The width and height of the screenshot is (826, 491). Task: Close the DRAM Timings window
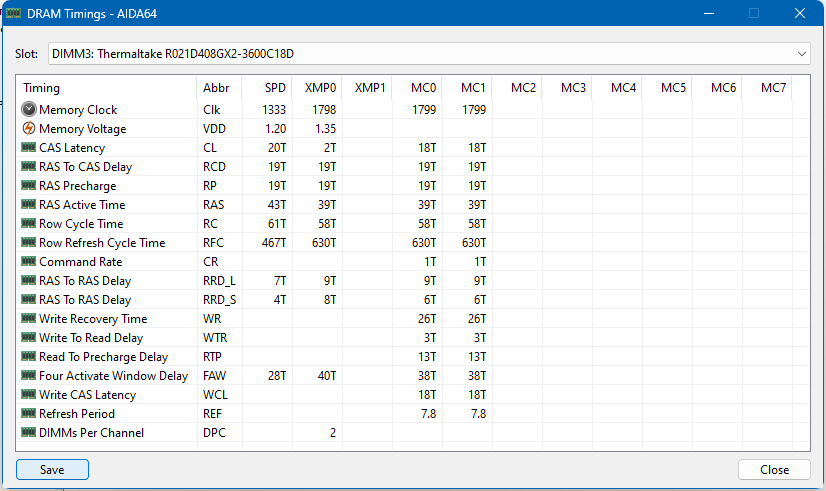click(800, 13)
